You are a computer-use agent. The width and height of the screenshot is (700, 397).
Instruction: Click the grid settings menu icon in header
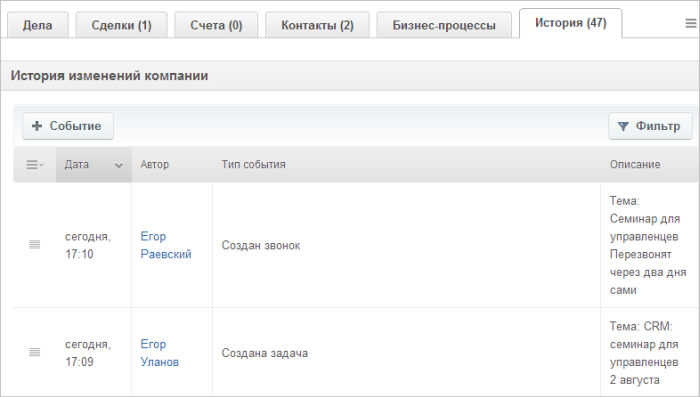point(35,165)
